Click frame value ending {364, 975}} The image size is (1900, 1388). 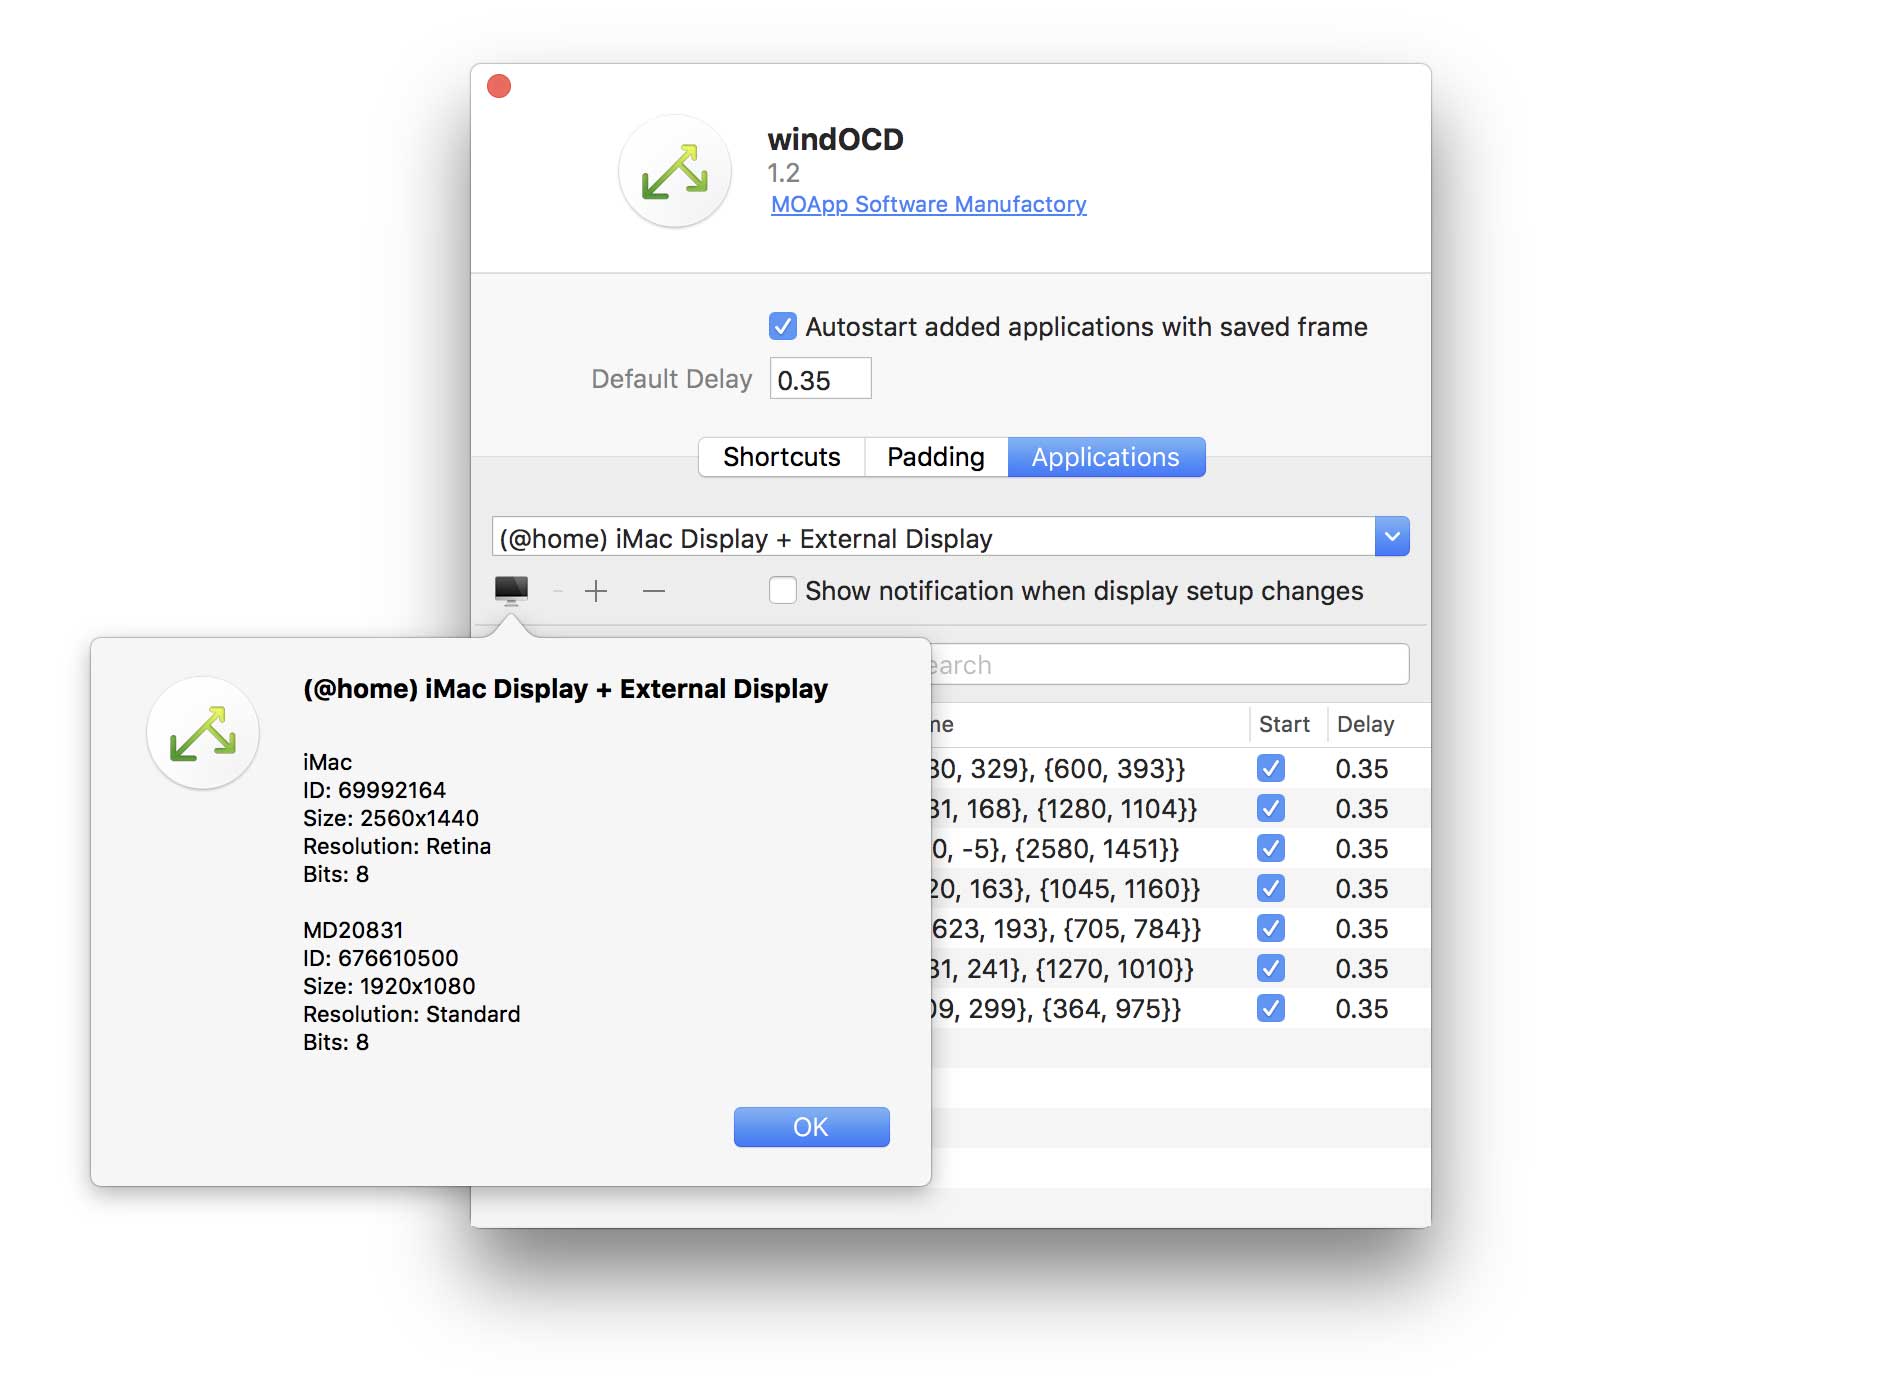click(x=1056, y=1009)
